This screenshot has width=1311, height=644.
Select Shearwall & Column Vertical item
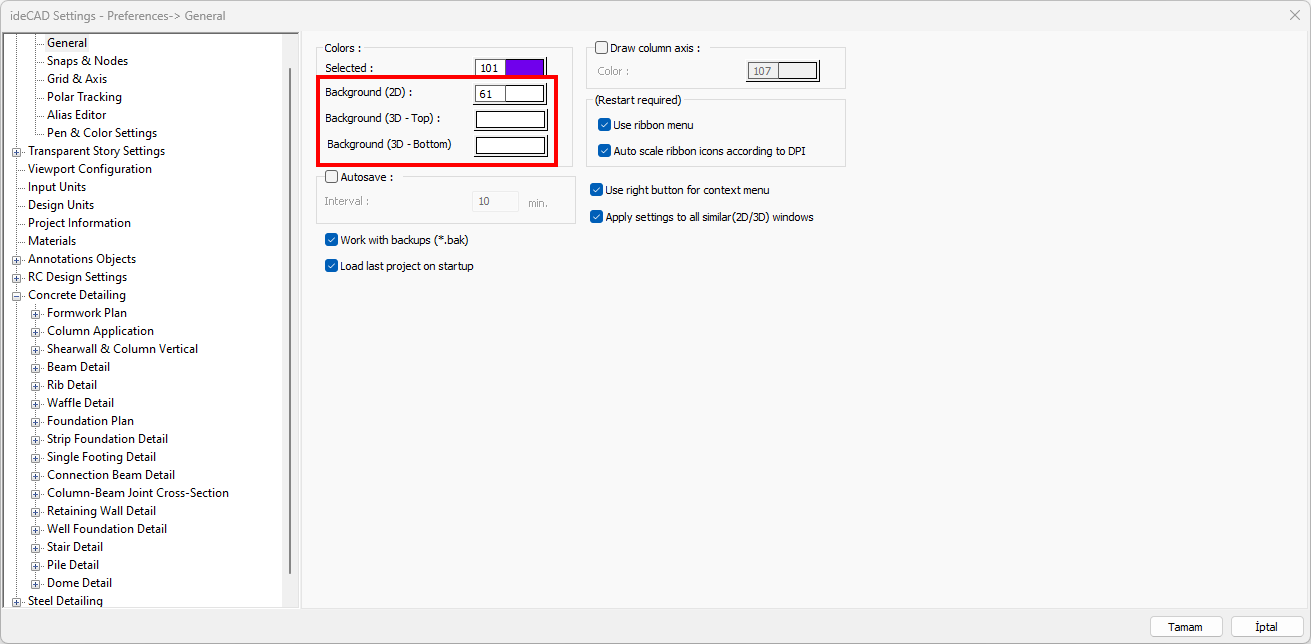(122, 349)
